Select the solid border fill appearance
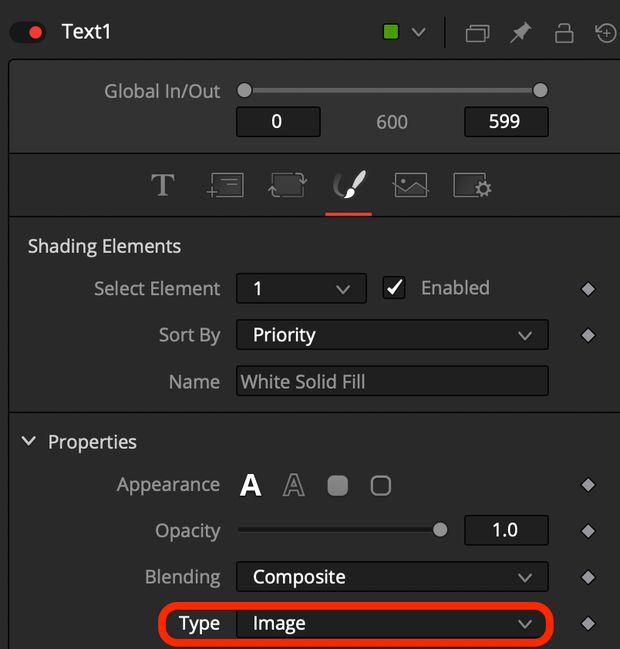 tap(337, 486)
